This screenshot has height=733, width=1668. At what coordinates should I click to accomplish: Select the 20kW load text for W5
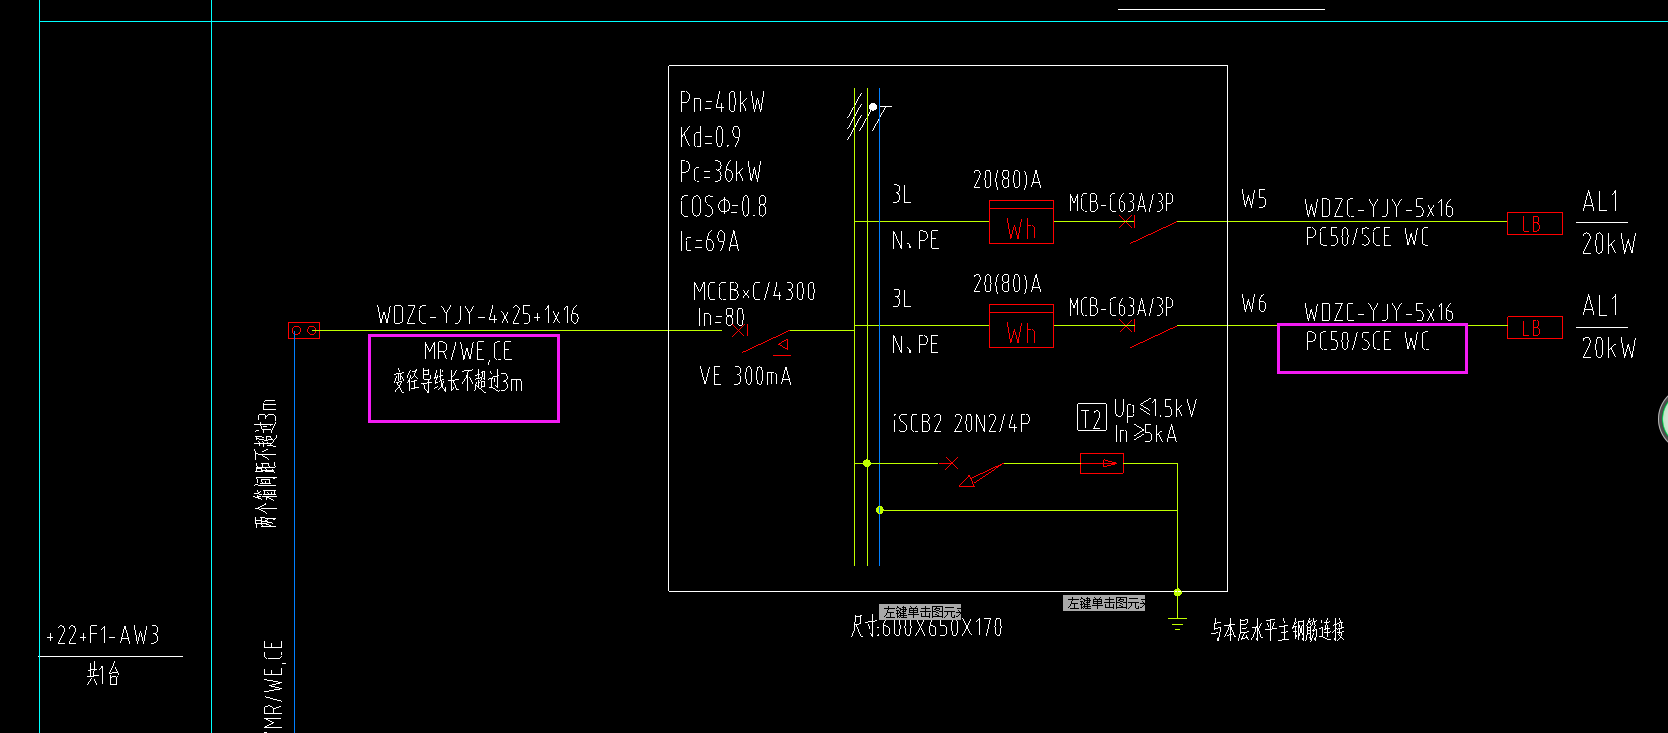[1608, 243]
